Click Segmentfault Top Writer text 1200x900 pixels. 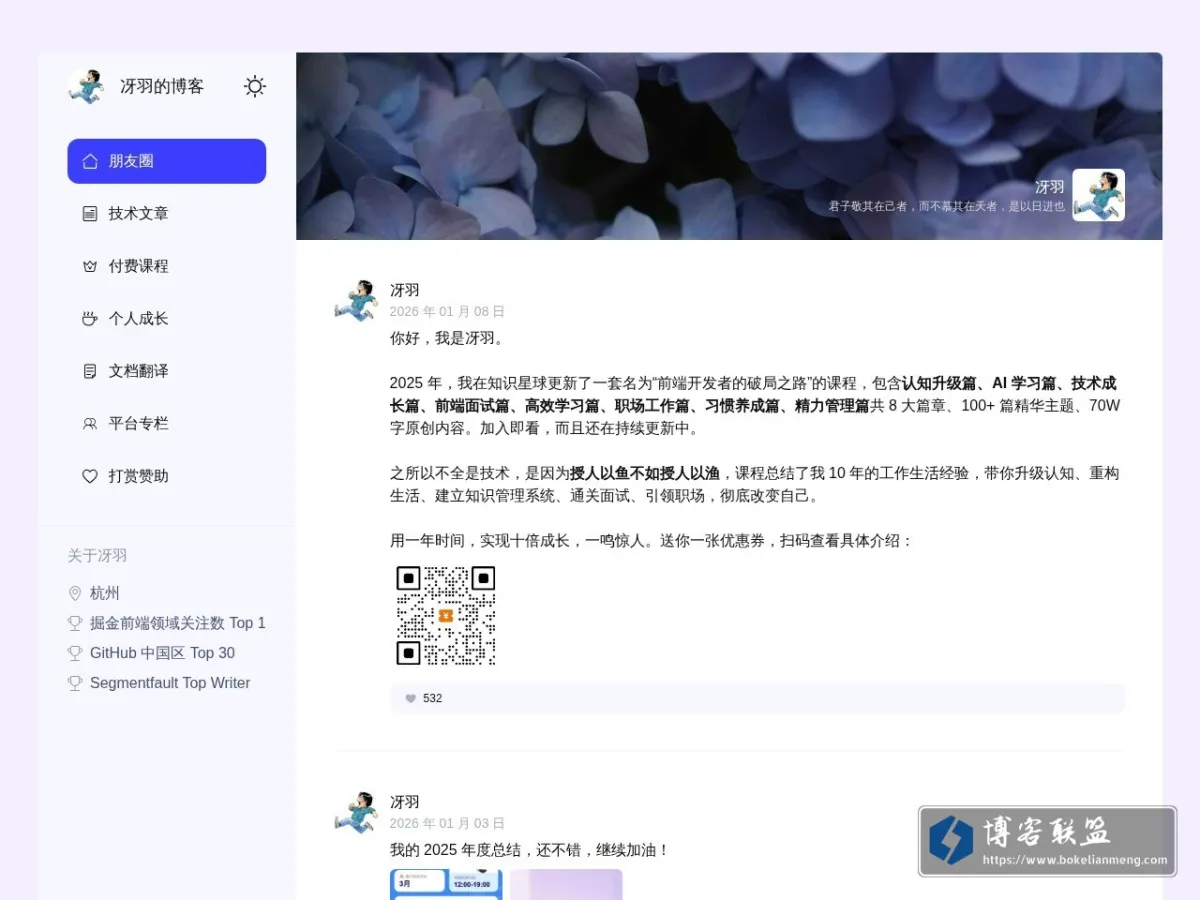[x=170, y=683]
